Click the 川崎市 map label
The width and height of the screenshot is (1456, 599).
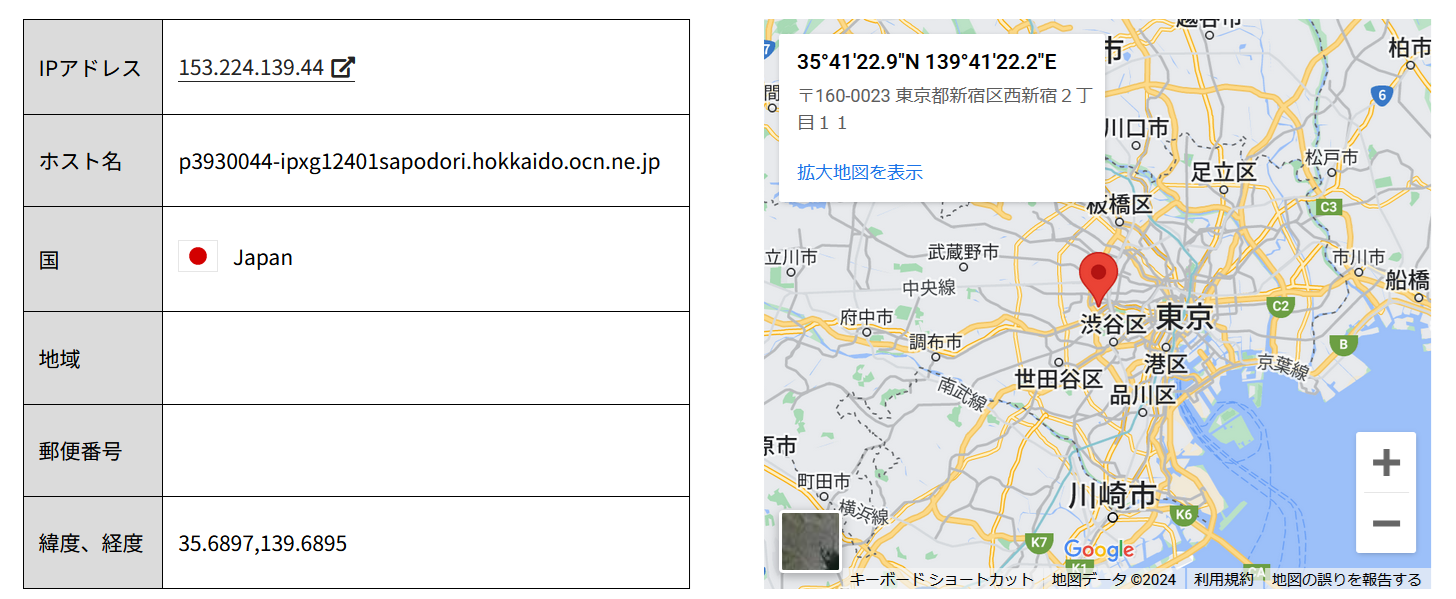pos(1113,495)
